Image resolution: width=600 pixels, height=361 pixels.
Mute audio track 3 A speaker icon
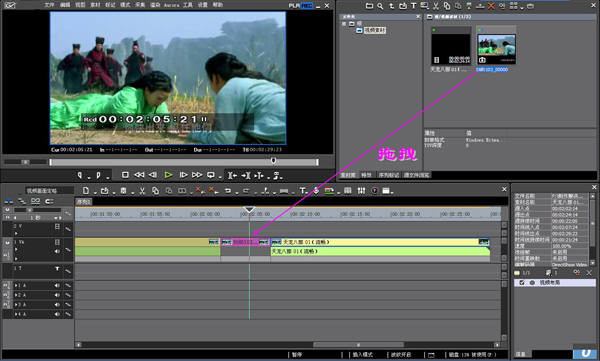pyautogui.click(x=57, y=305)
